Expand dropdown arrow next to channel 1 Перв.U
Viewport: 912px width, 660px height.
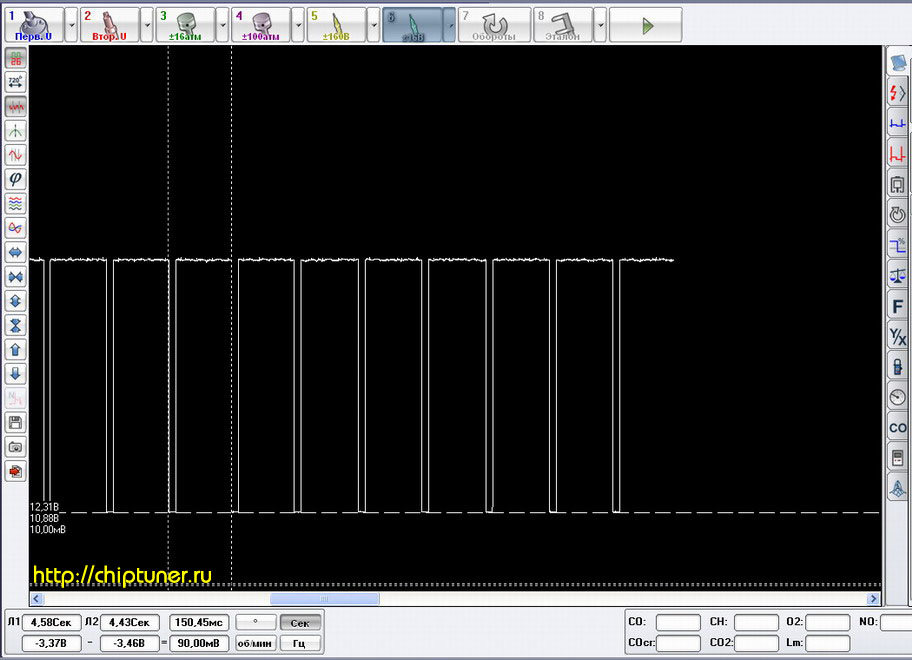pyautogui.click(x=71, y=25)
